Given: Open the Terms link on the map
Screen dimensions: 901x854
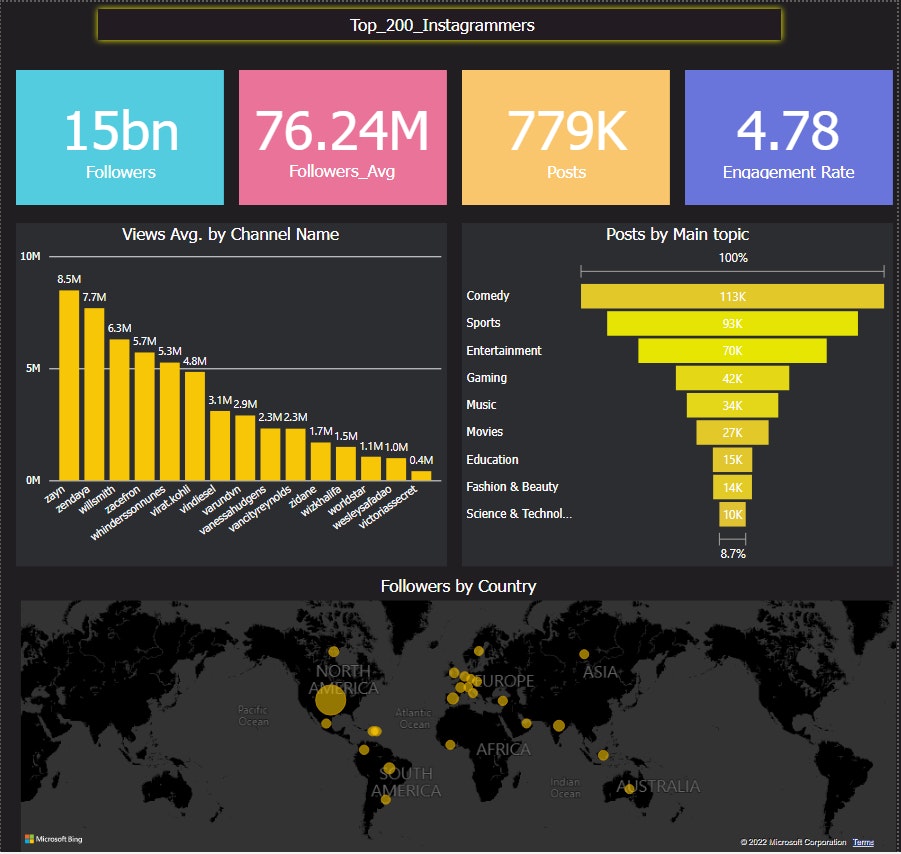Looking at the screenshot, I should pyautogui.click(x=862, y=843).
